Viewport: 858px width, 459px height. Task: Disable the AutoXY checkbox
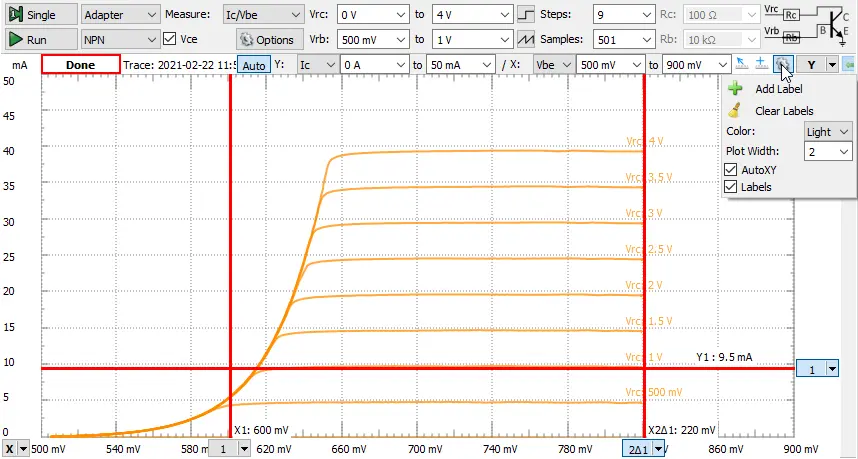(730, 170)
